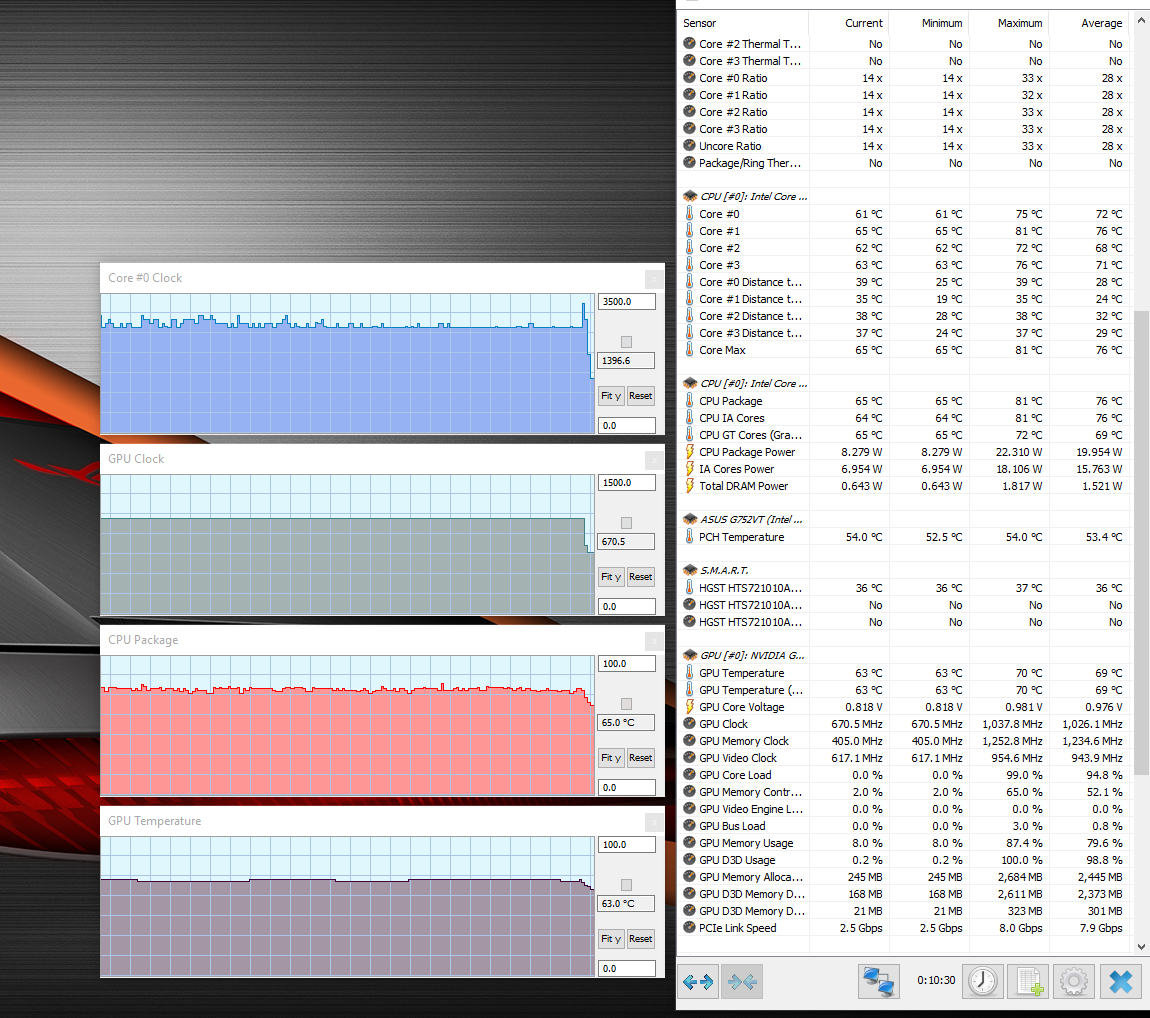Toggle checkbox in GPU Temperature graph
This screenshot has height=1018, width=1150.
point(626,885)
